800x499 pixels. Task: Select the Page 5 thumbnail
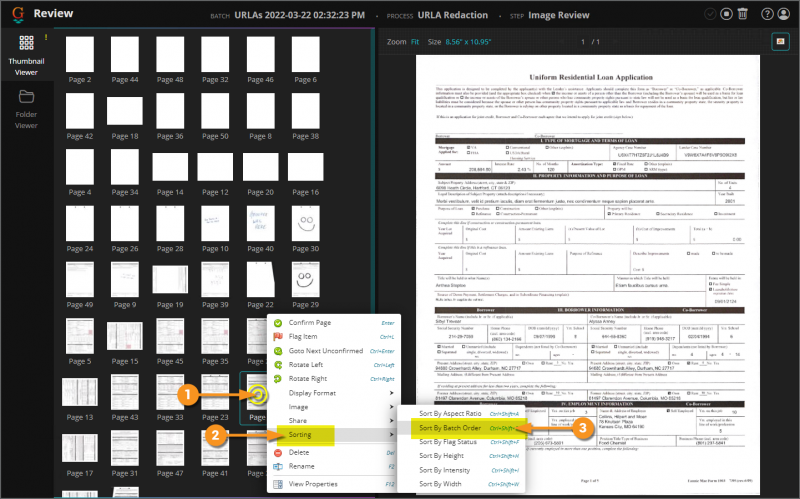pyautogui.click(x=80, y=336)
